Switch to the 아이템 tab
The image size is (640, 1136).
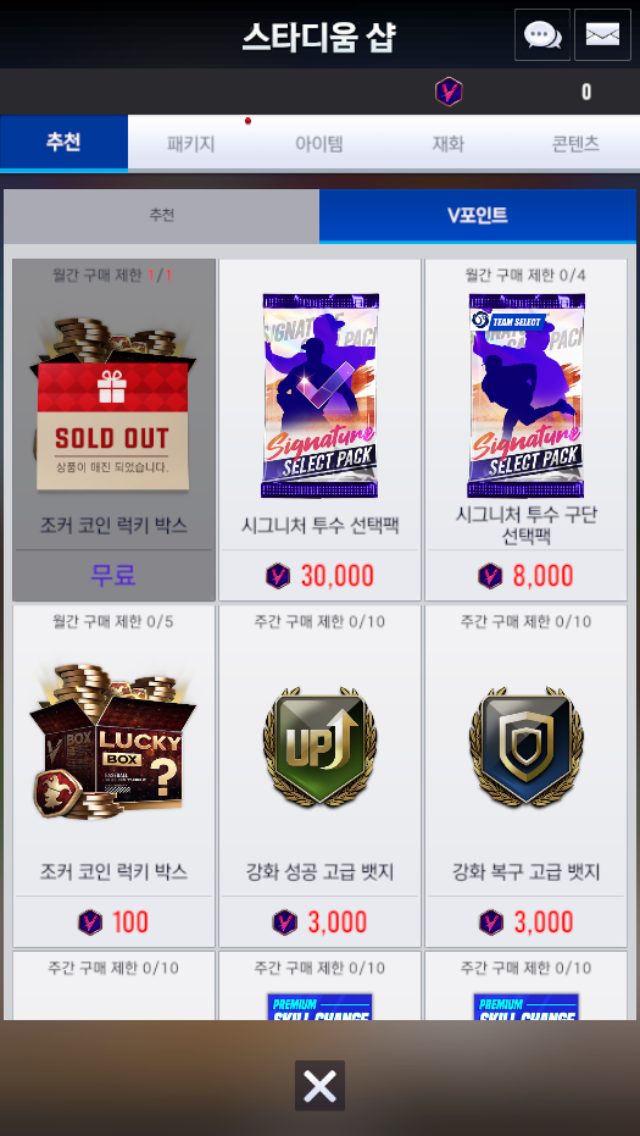319,143
